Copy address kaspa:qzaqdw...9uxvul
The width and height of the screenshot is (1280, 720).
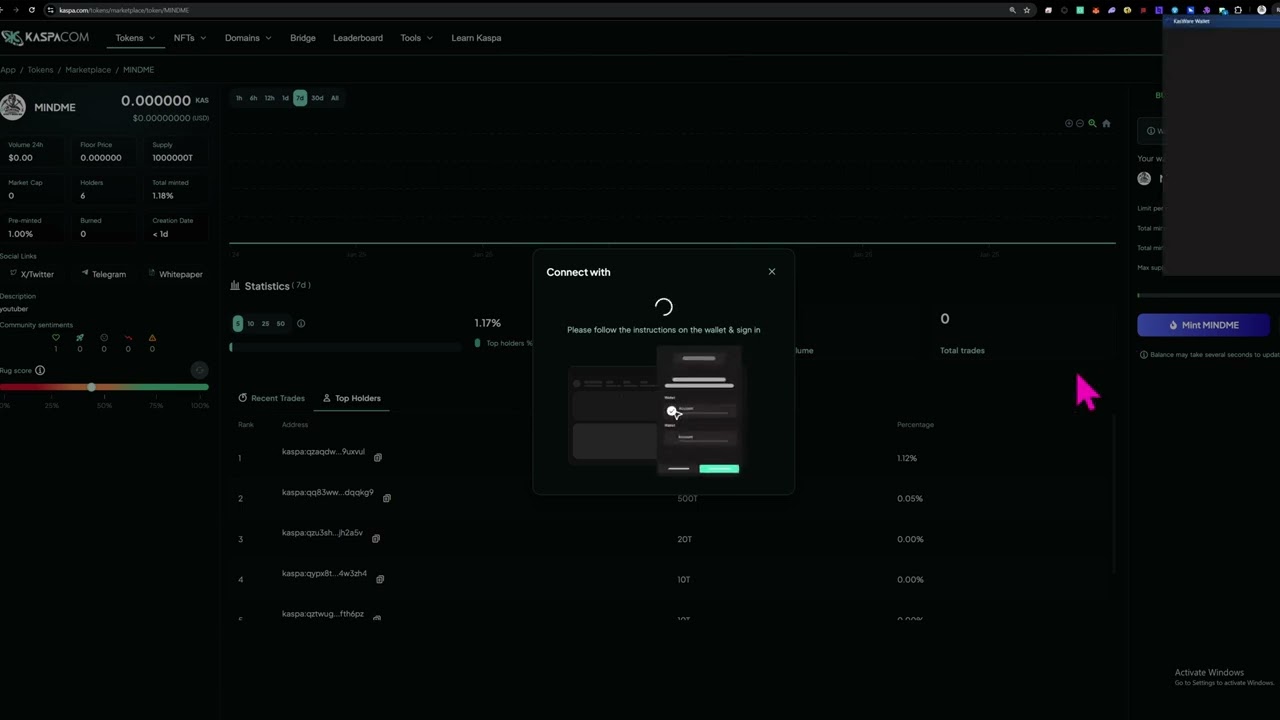coord(378,457)
